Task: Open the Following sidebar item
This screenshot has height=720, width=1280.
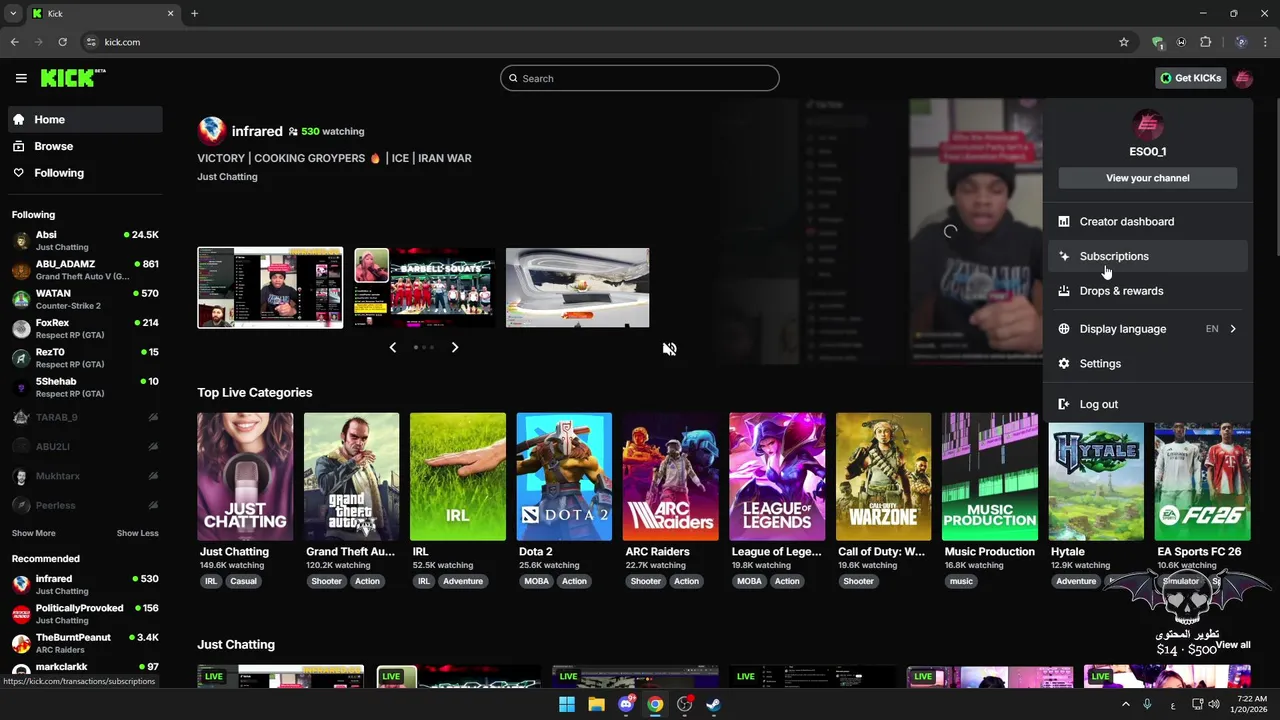Action: pyautogui.click(x=86, y=173)
